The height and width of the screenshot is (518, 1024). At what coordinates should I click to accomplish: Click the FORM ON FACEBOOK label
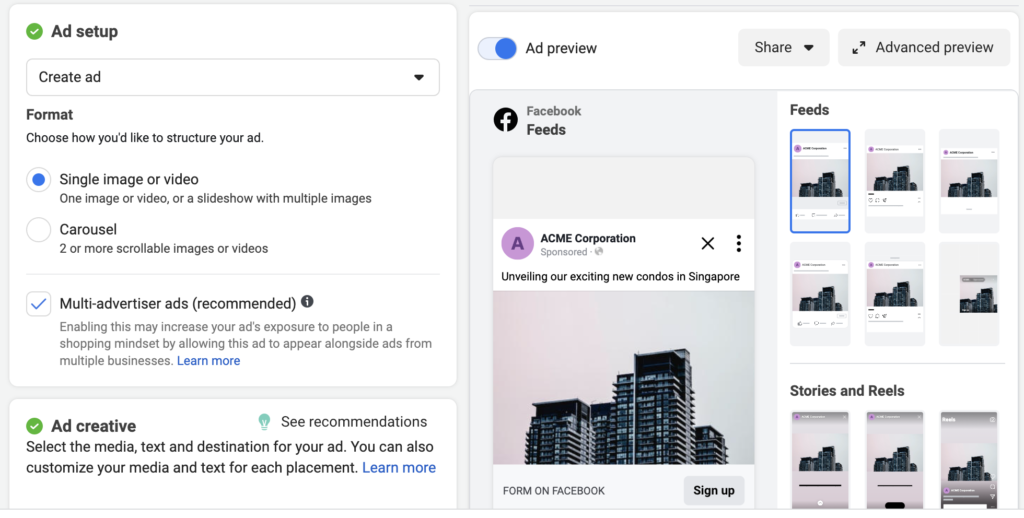554,491
